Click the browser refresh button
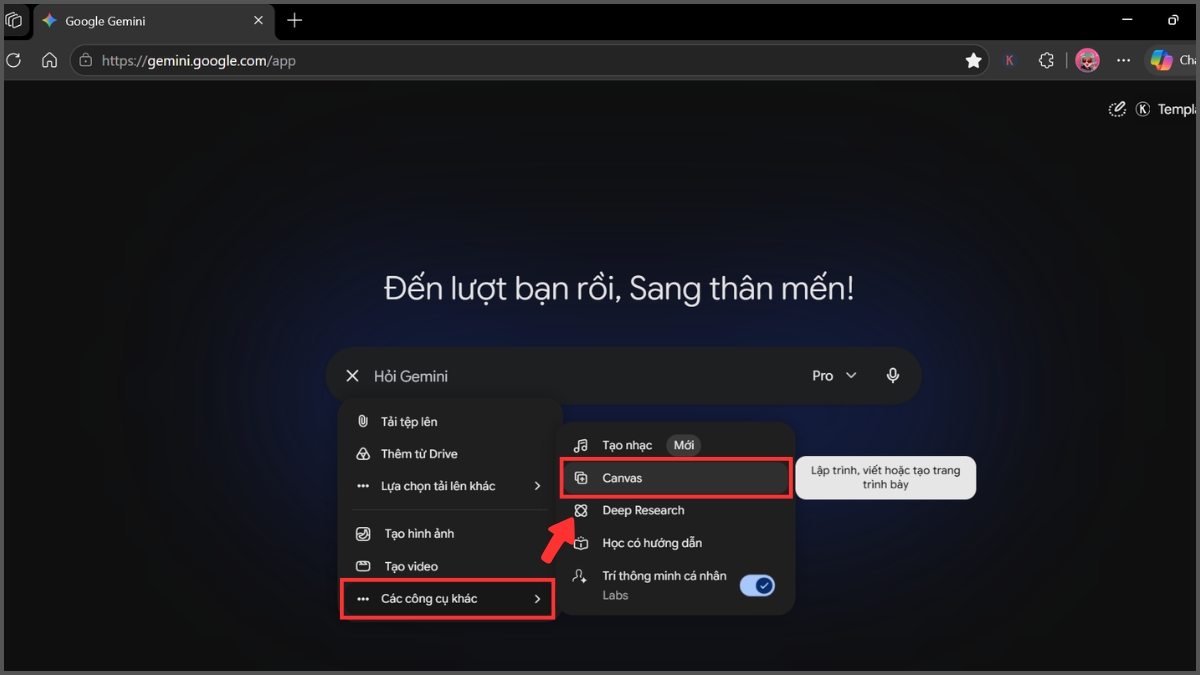 (x=14, y=60)
